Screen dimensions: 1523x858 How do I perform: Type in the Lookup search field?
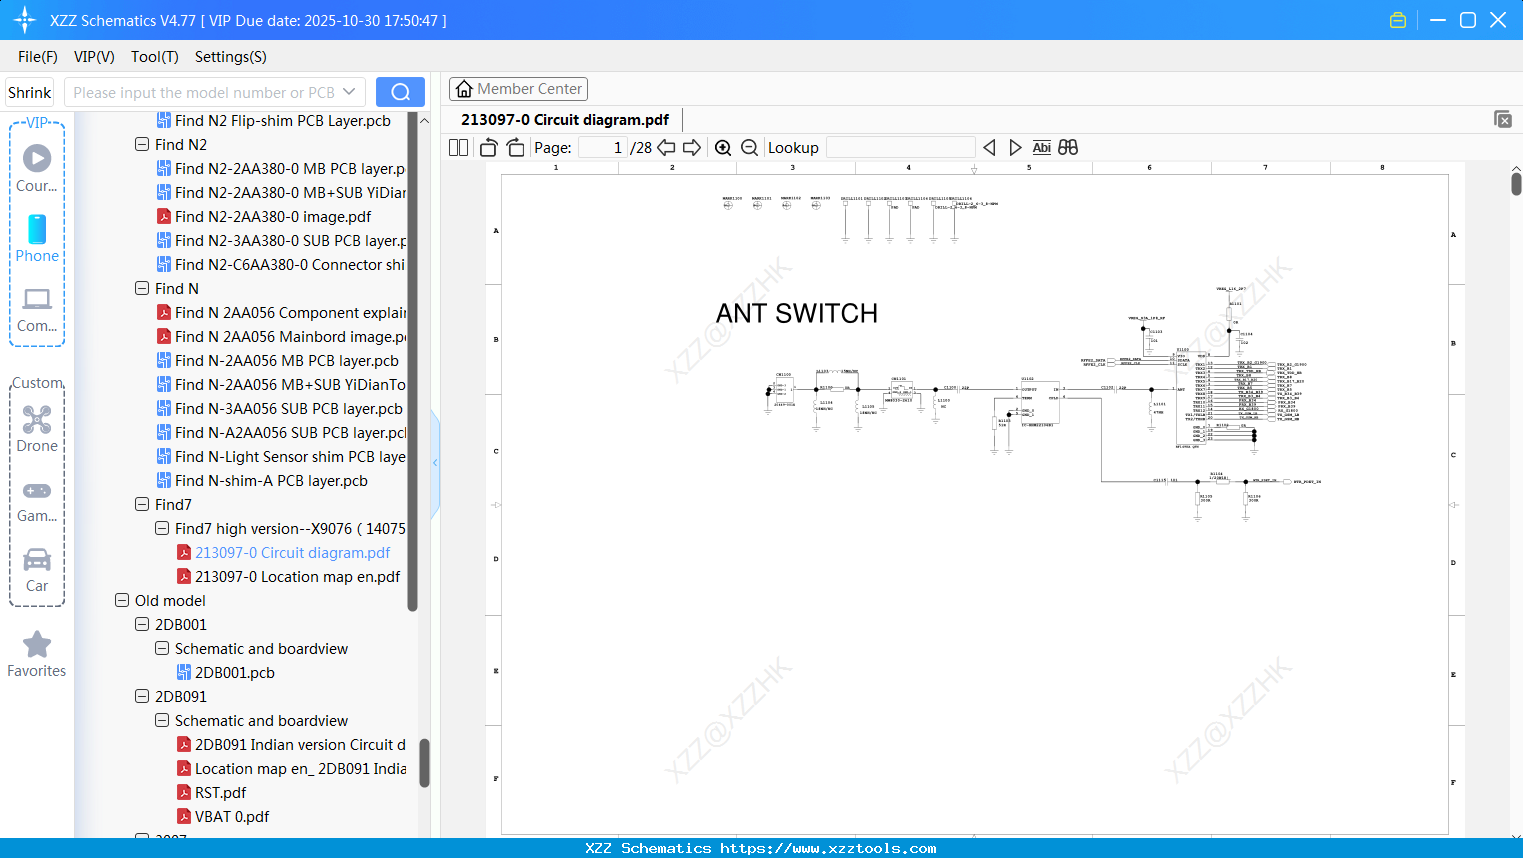pyautogui.click(x=900, y=147)
